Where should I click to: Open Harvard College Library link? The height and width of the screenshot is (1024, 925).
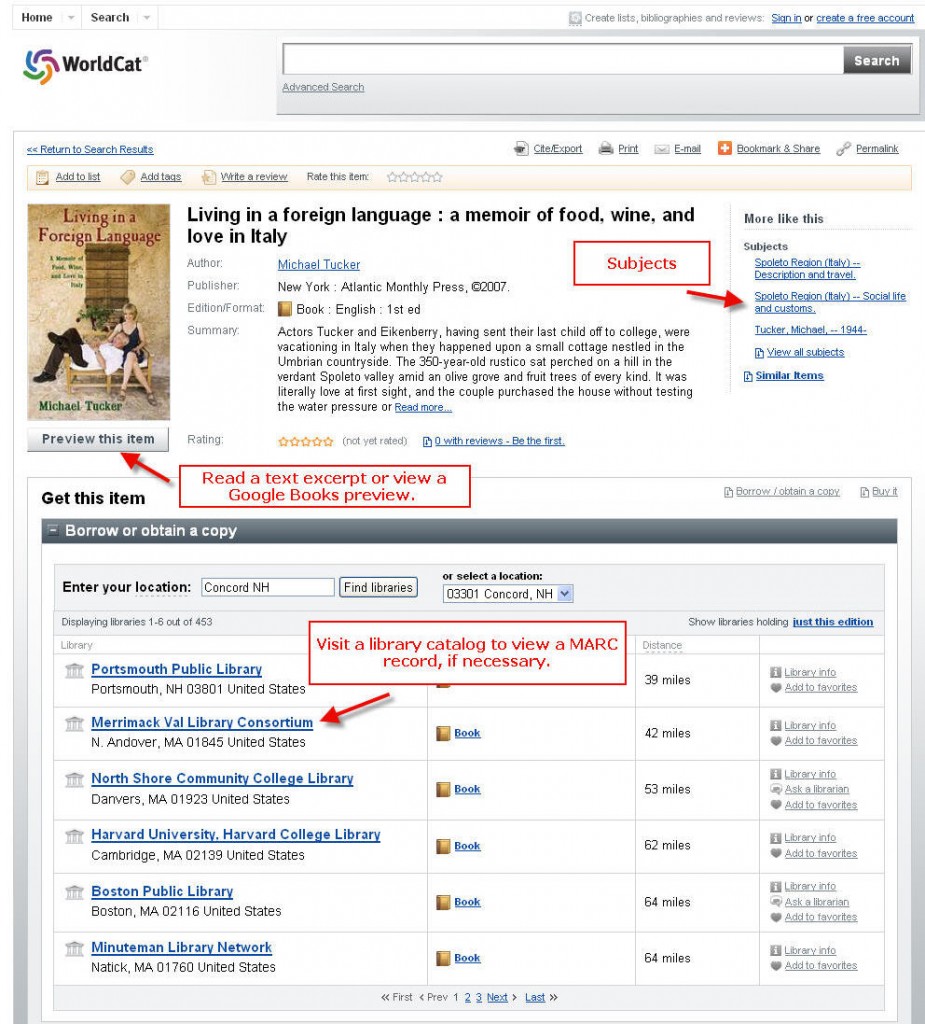(x=236, y=835)
